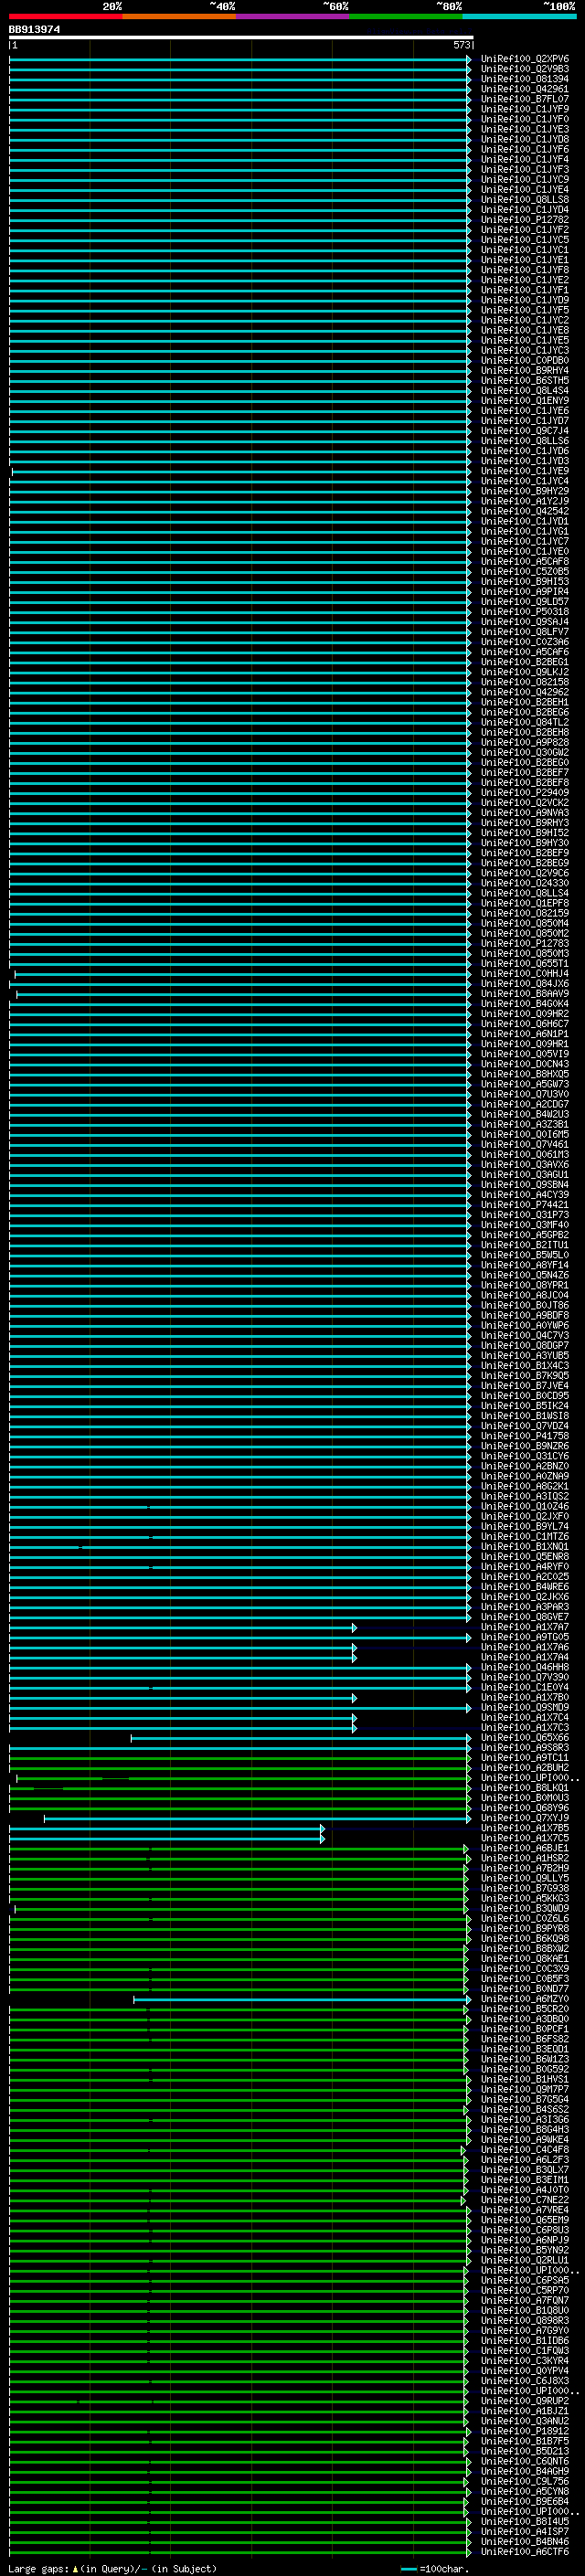The height and width of the screenshot is (2576, 585).
Task: Click hit UniRef100_P12782
Action: [524, 220]
